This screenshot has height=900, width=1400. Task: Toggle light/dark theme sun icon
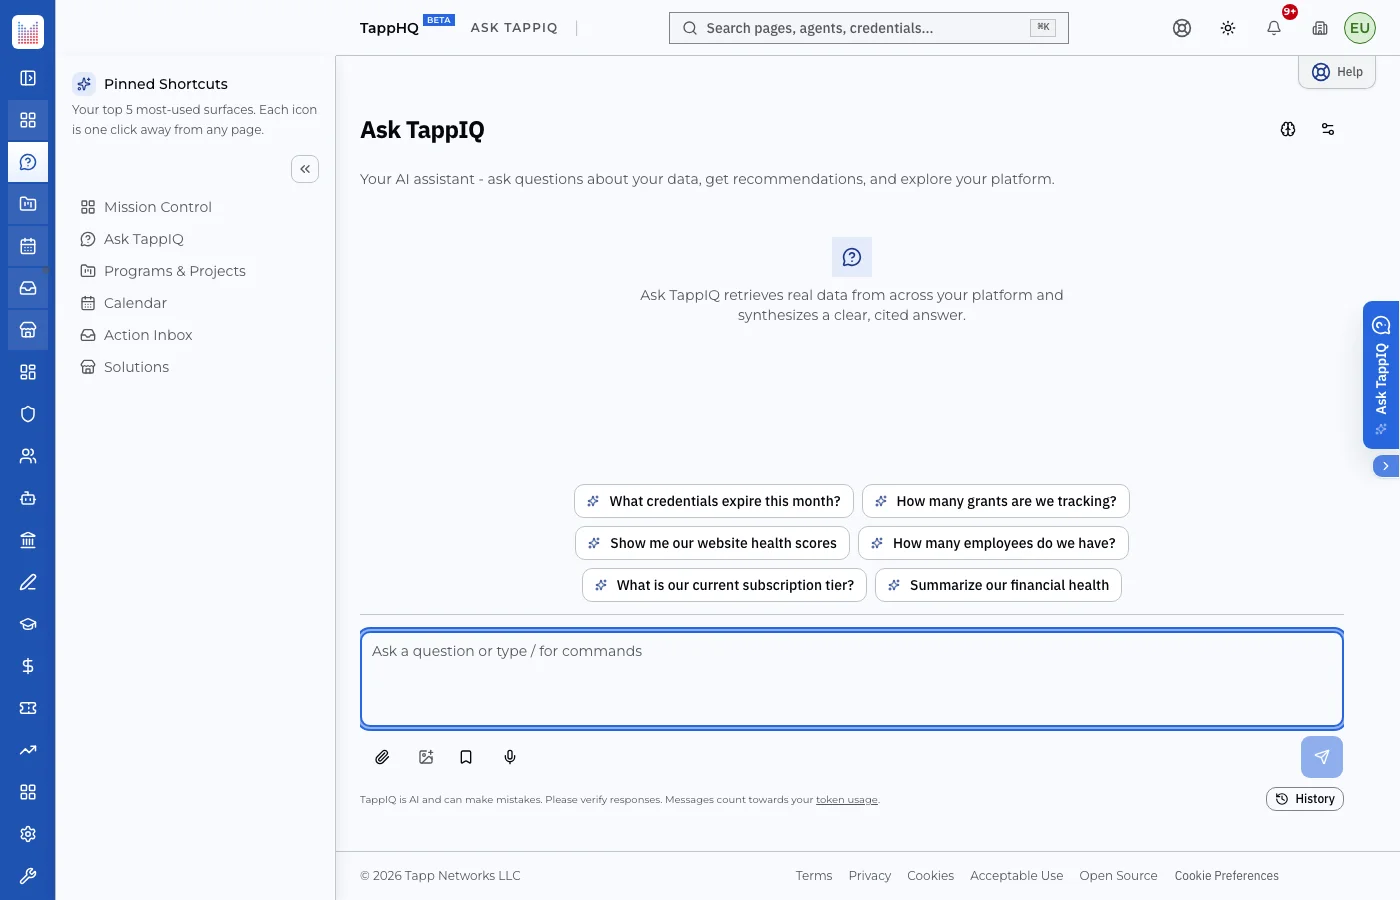click(x=1228, y=28)
